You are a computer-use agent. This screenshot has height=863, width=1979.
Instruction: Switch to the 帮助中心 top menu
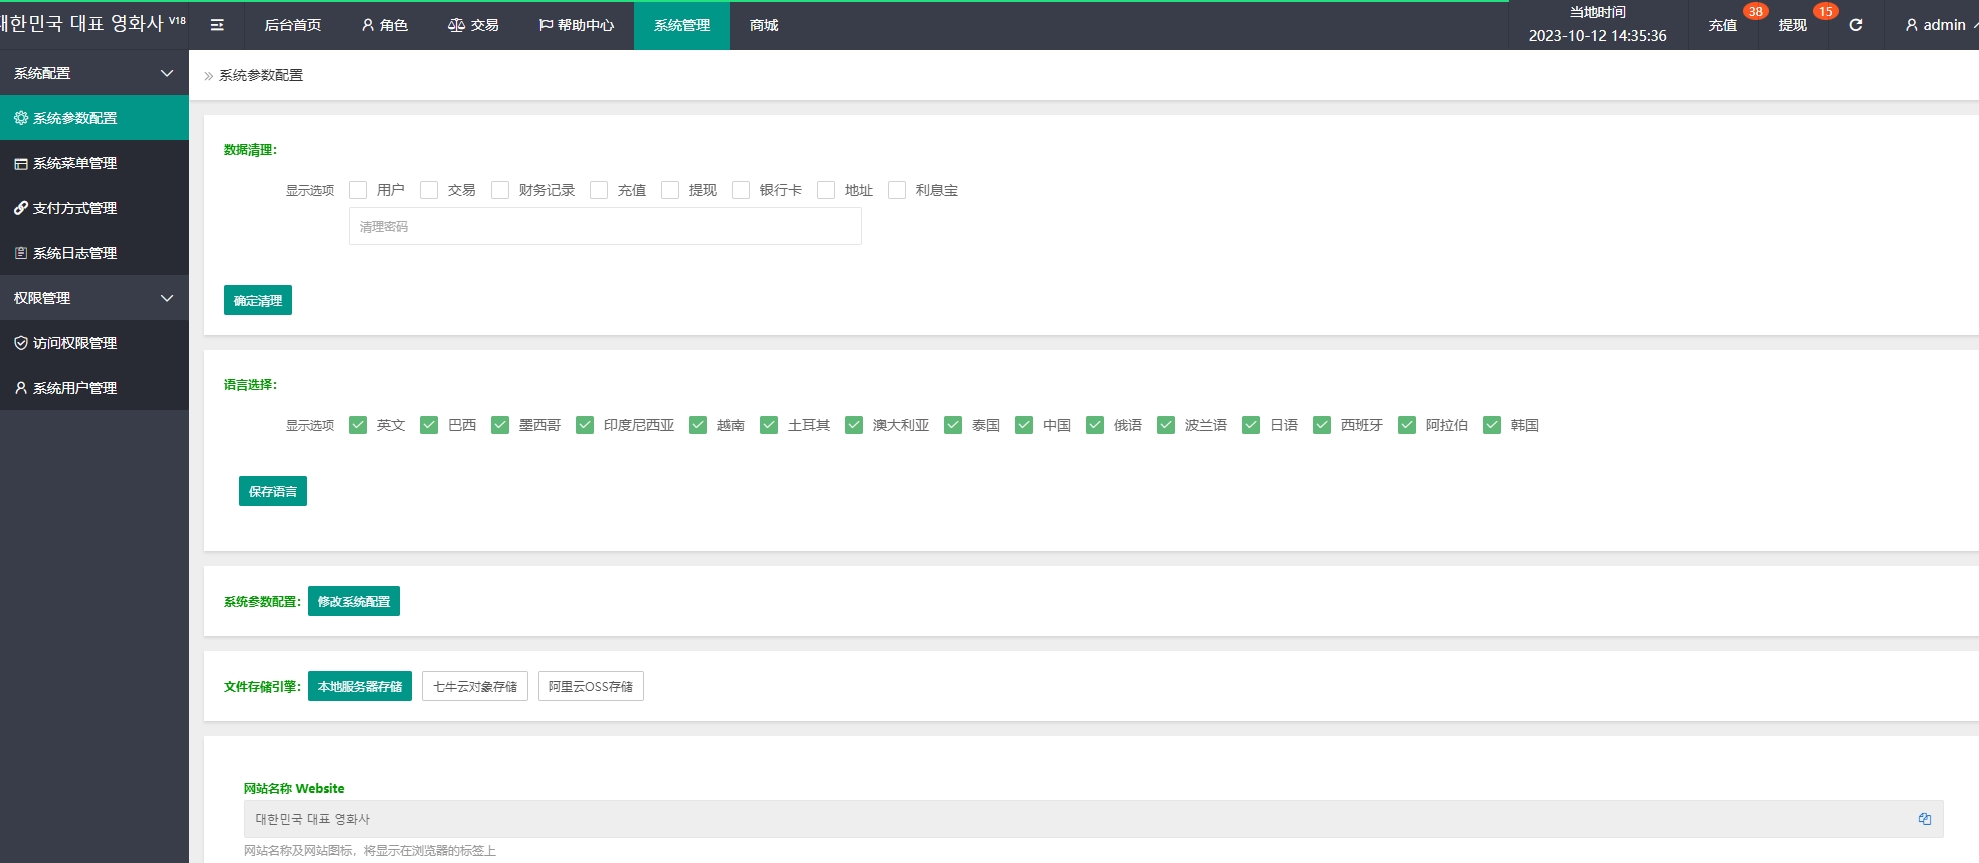pyautogui.click(x=576, y=25)
